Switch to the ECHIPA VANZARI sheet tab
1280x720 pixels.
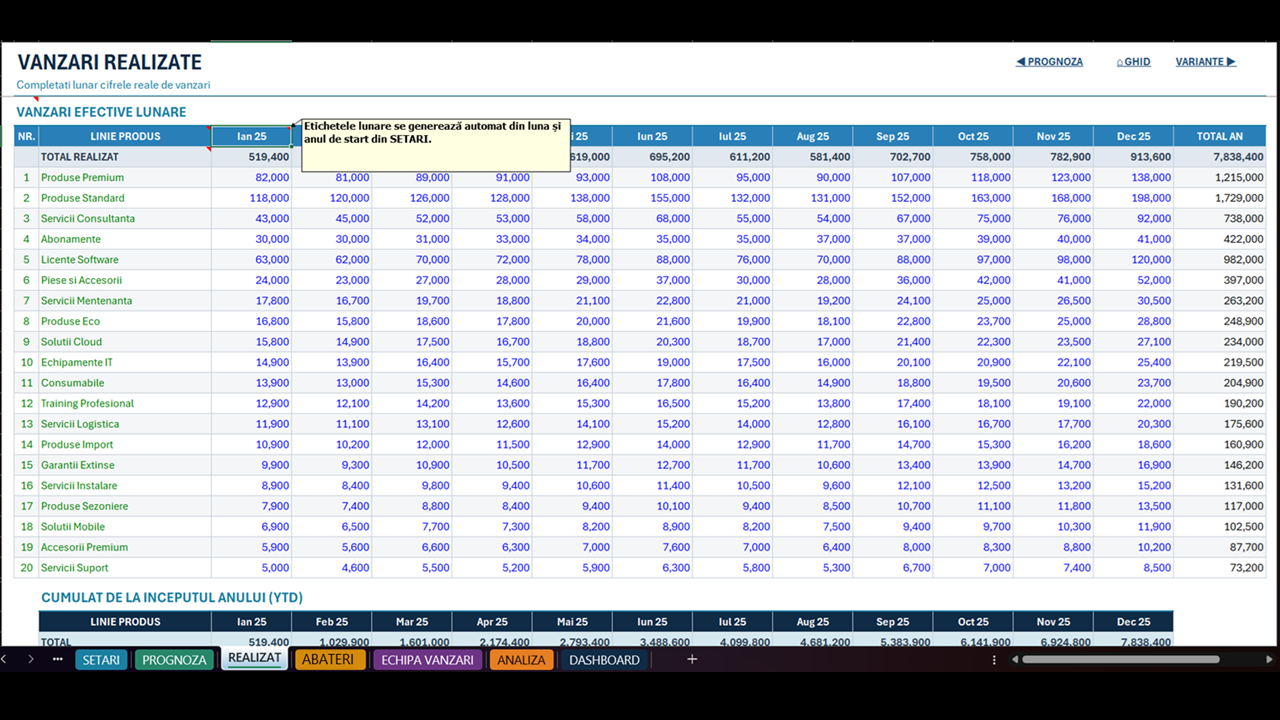[x=427, y=660]
